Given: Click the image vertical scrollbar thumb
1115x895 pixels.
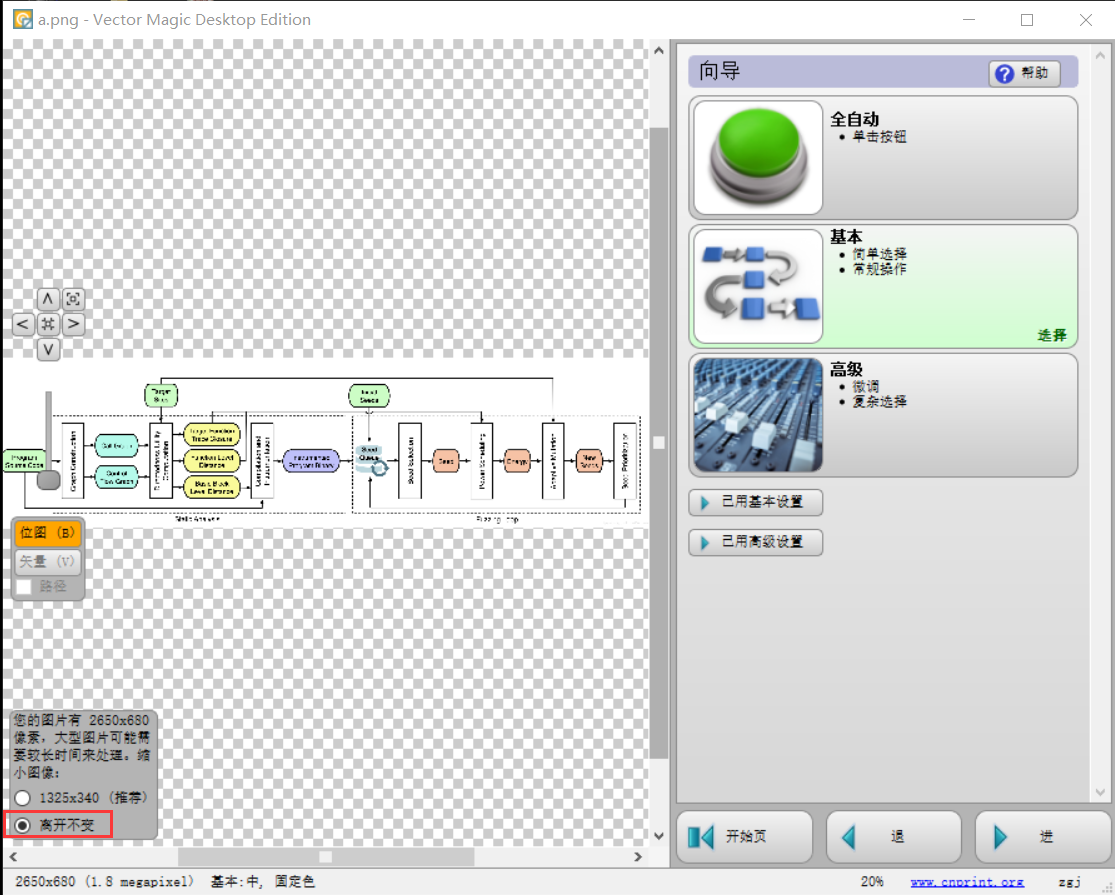Looking at the screenshot, I should [658, 442].
